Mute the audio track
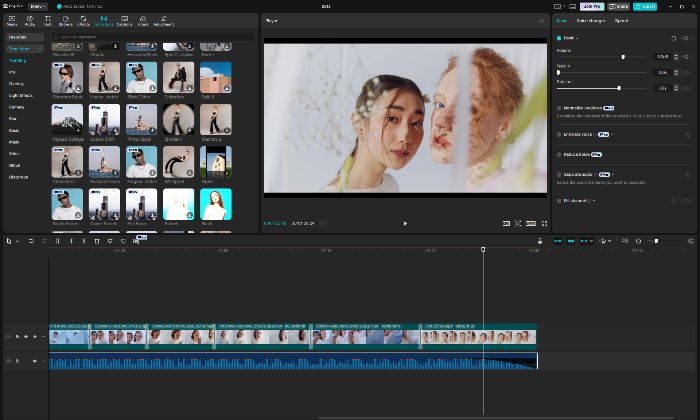 click(x=34, y=361)
